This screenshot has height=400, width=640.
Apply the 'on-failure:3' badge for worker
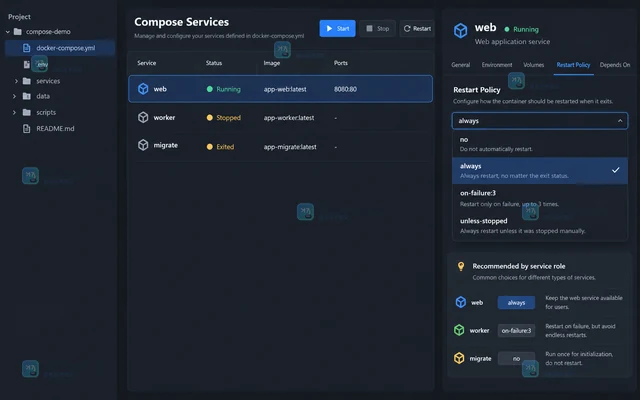click(516, 331)
